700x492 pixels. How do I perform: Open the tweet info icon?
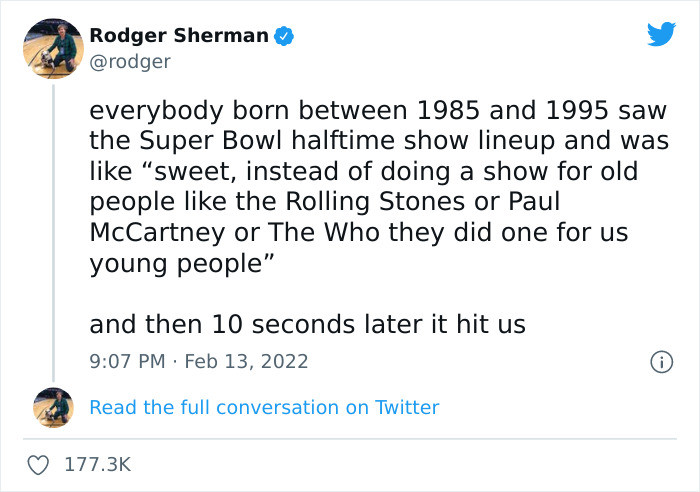[660, 361]
